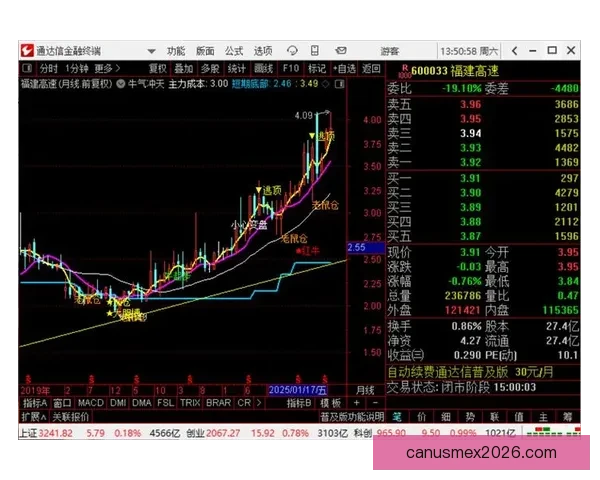Click the 标记 mark button
The image size is (600, 480).
point(317,69)
